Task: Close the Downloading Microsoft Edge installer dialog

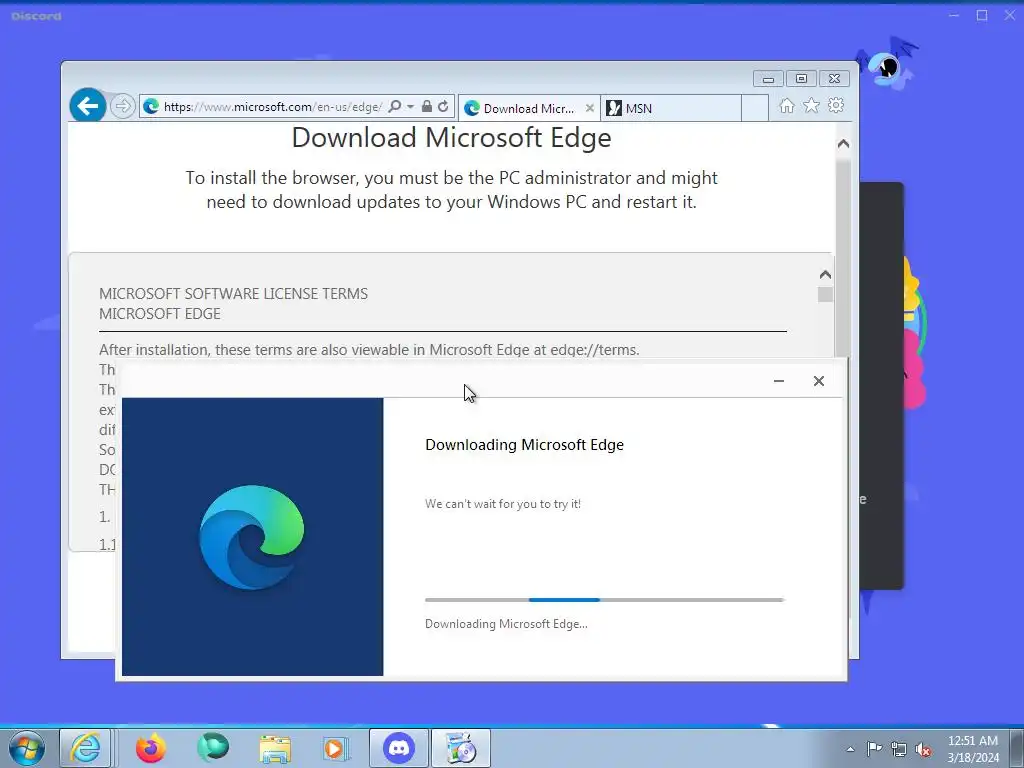Action: (x=819, y=381)
